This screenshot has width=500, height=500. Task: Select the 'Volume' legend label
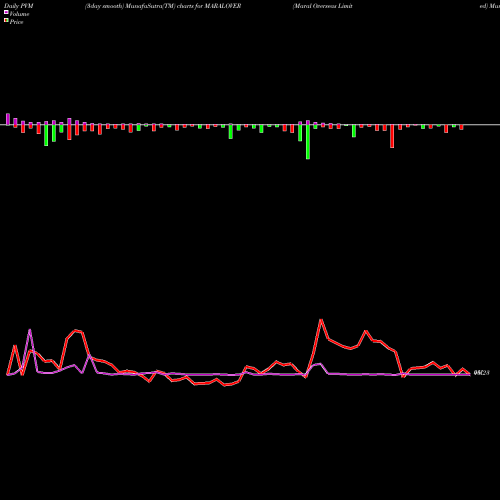tap(19, 14)
